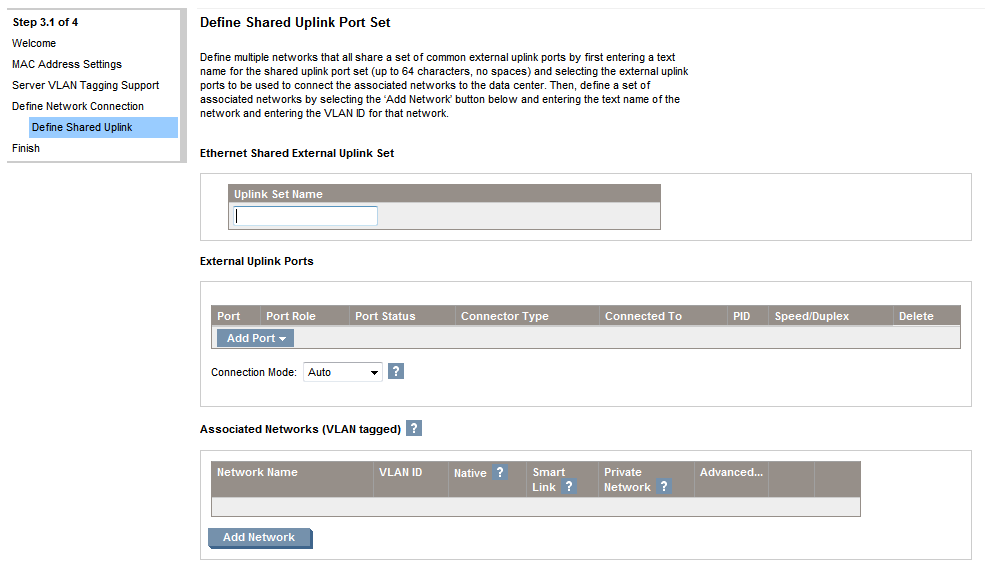Open the Add Port dropdown
This screenshot has width=985, height=569.
coord(255,338)
